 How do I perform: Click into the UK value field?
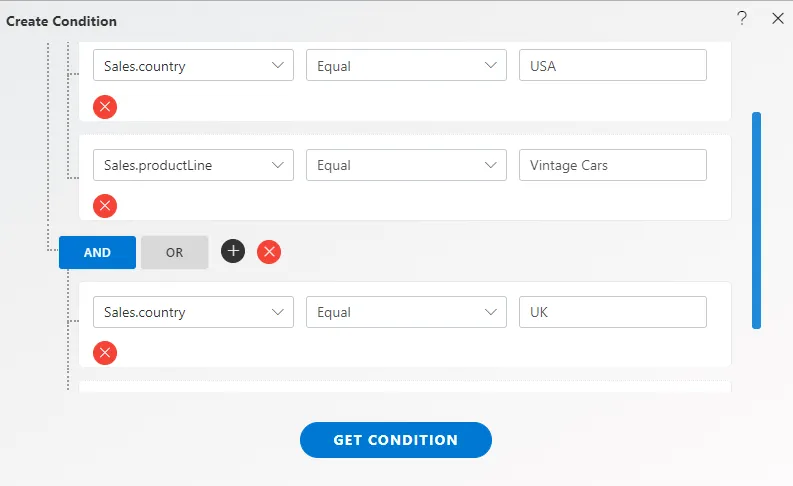tap(612, 312)
